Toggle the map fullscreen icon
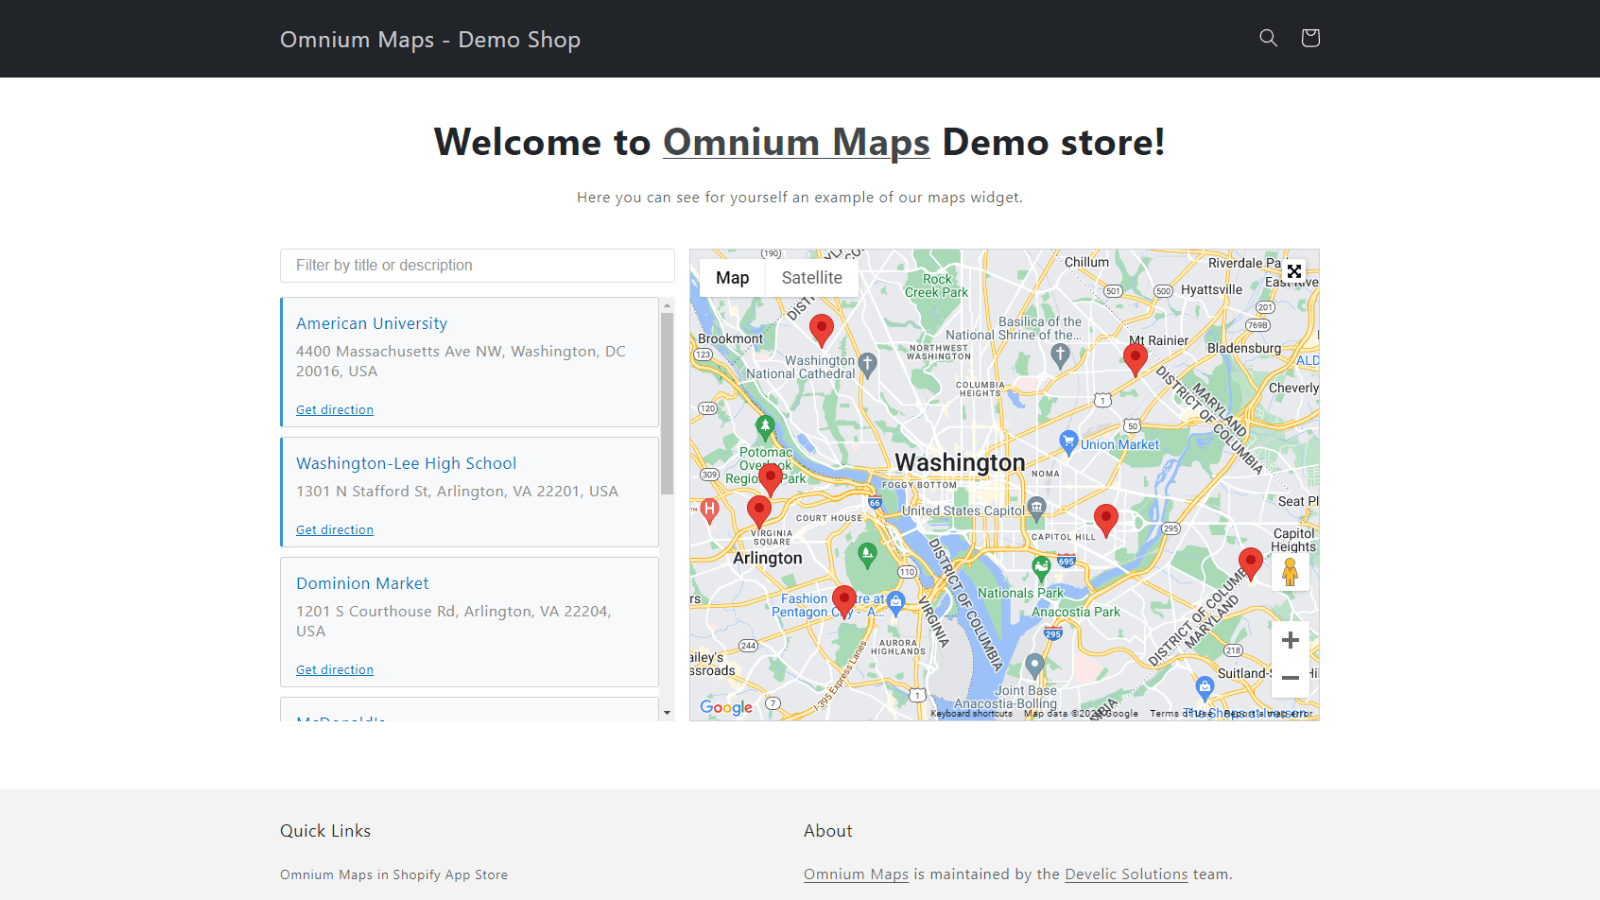This screenshot has height=900, width=1600. [1295, 271]
